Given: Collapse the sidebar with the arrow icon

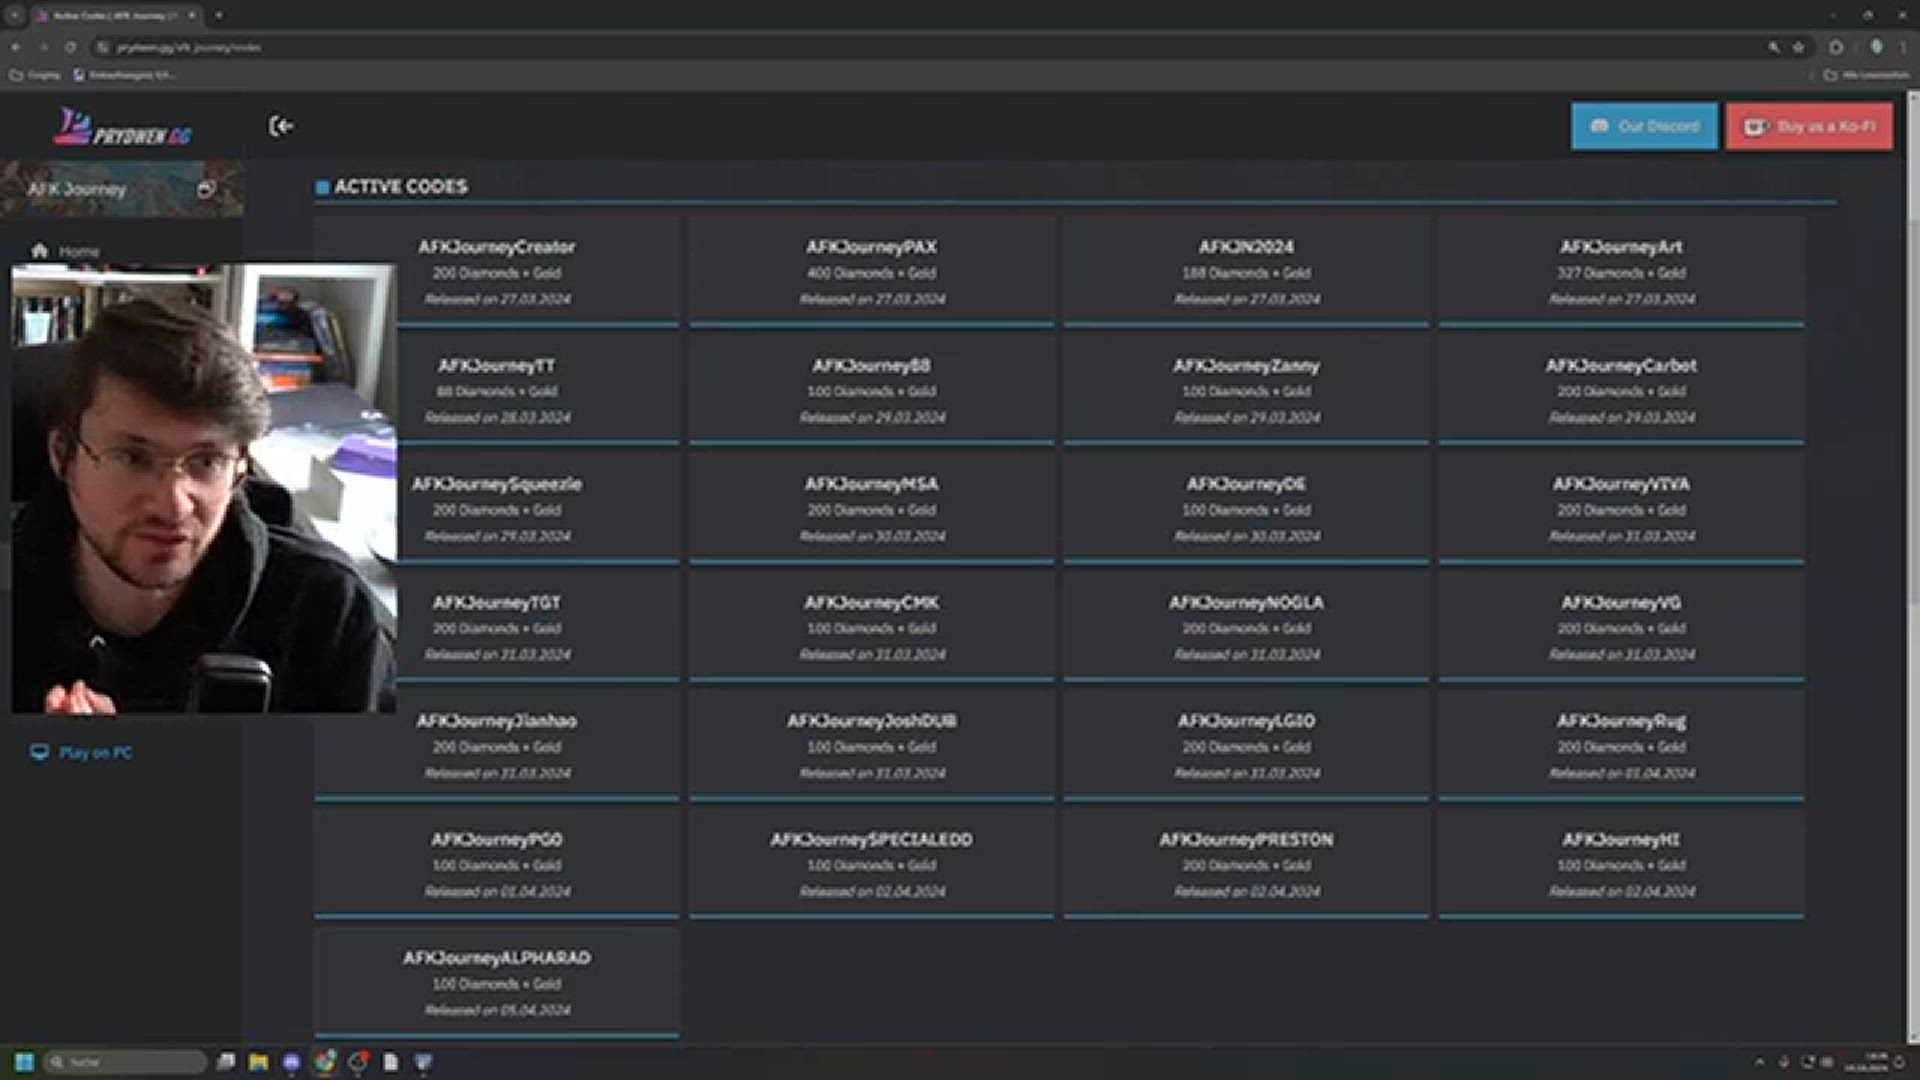Looking at the screenshot, I should (x=281, y=126).
